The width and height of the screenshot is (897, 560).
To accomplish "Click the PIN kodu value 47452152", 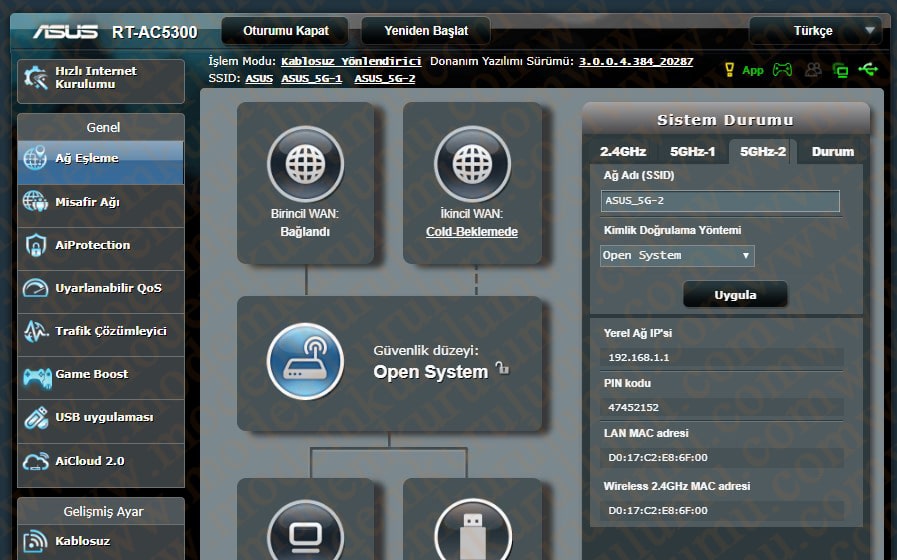I will click(633, 407).
